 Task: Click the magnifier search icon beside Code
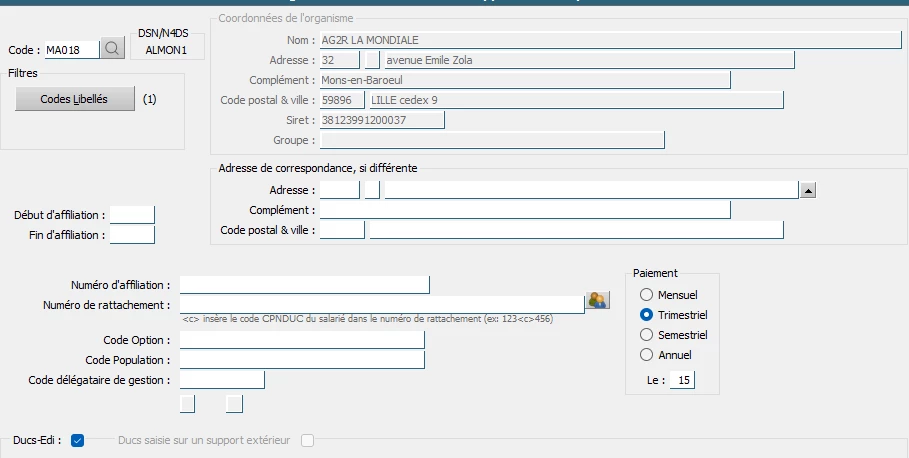(113, 49)
